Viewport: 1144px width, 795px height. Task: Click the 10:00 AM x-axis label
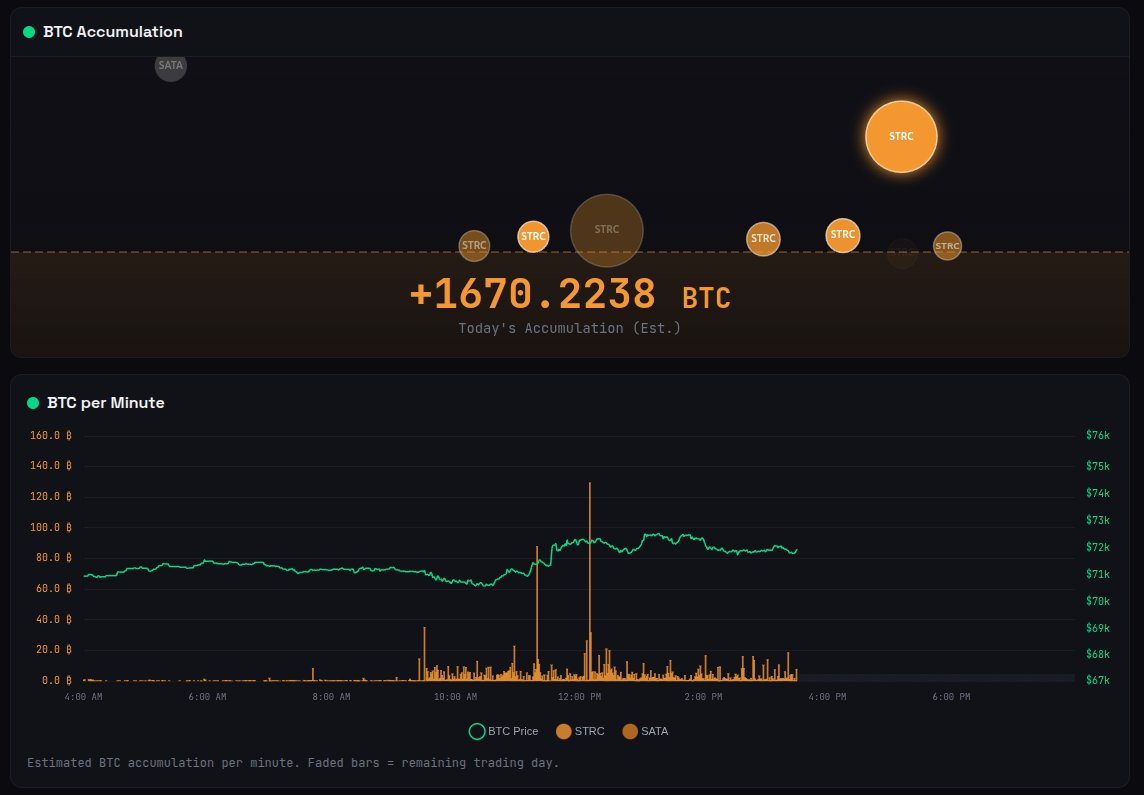tap(455, 697)
